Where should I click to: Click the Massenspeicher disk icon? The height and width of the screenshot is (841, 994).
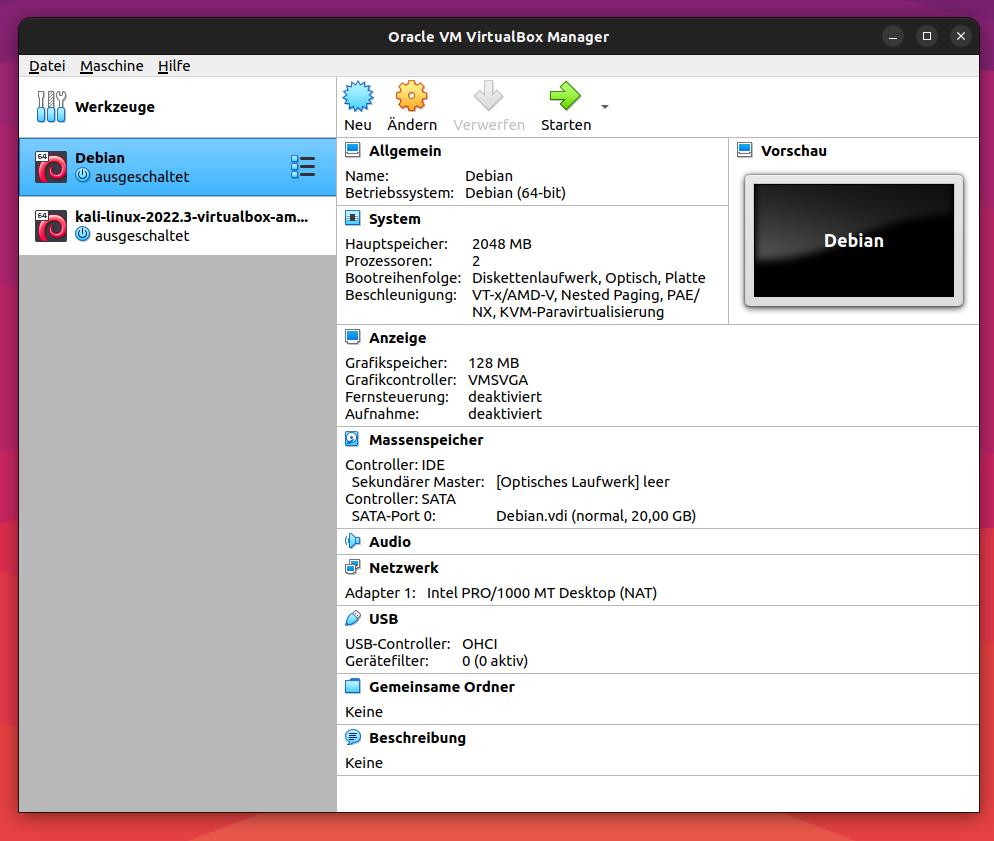tap(352, 439)
